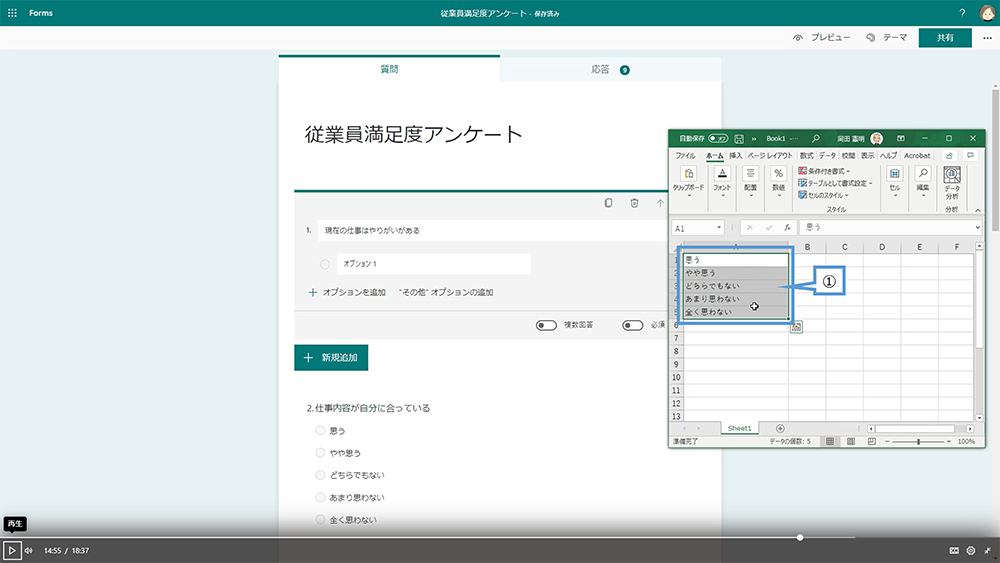Switch to the 応答 tab in Forms
Screen dimensions: 1000x563
[x=610, y=69]
